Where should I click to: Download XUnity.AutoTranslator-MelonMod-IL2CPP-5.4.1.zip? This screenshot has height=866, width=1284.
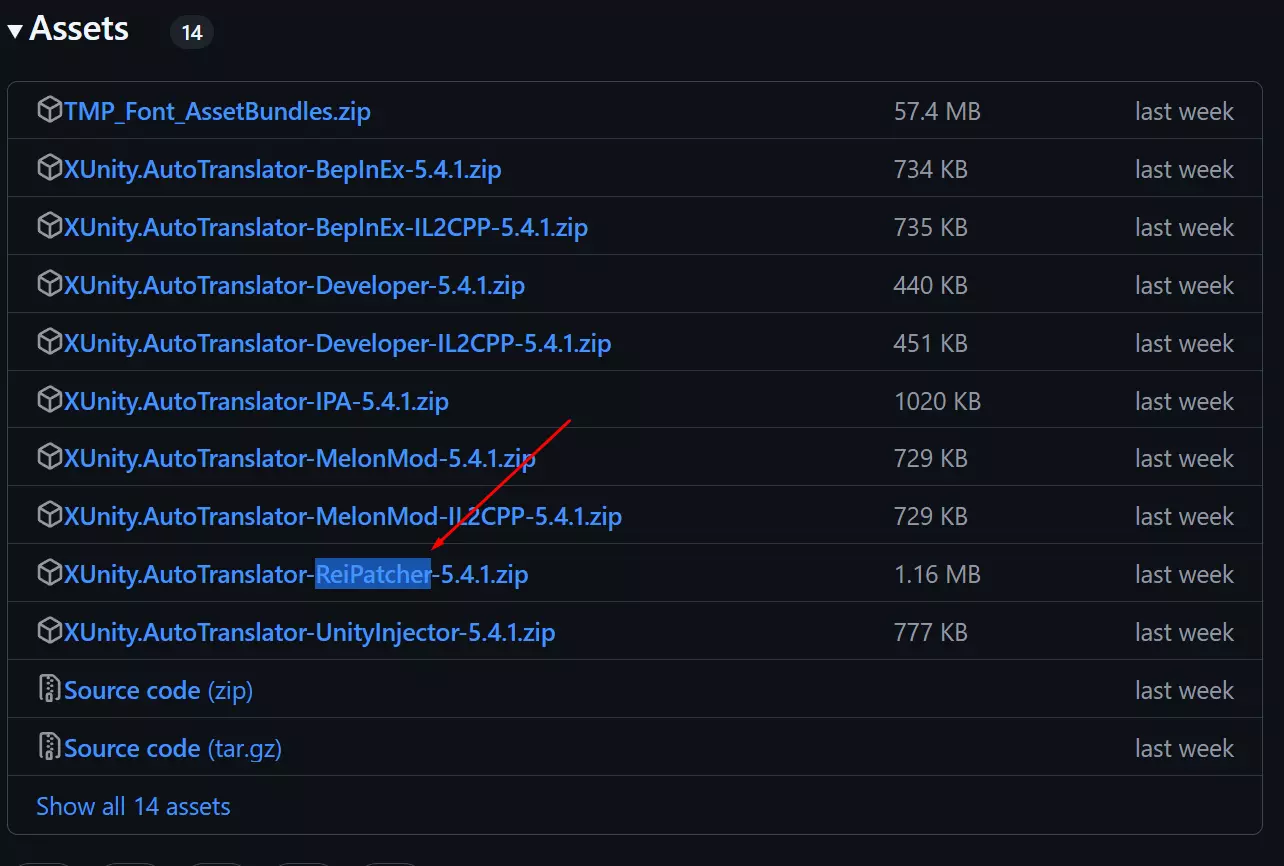click(343, 516)
